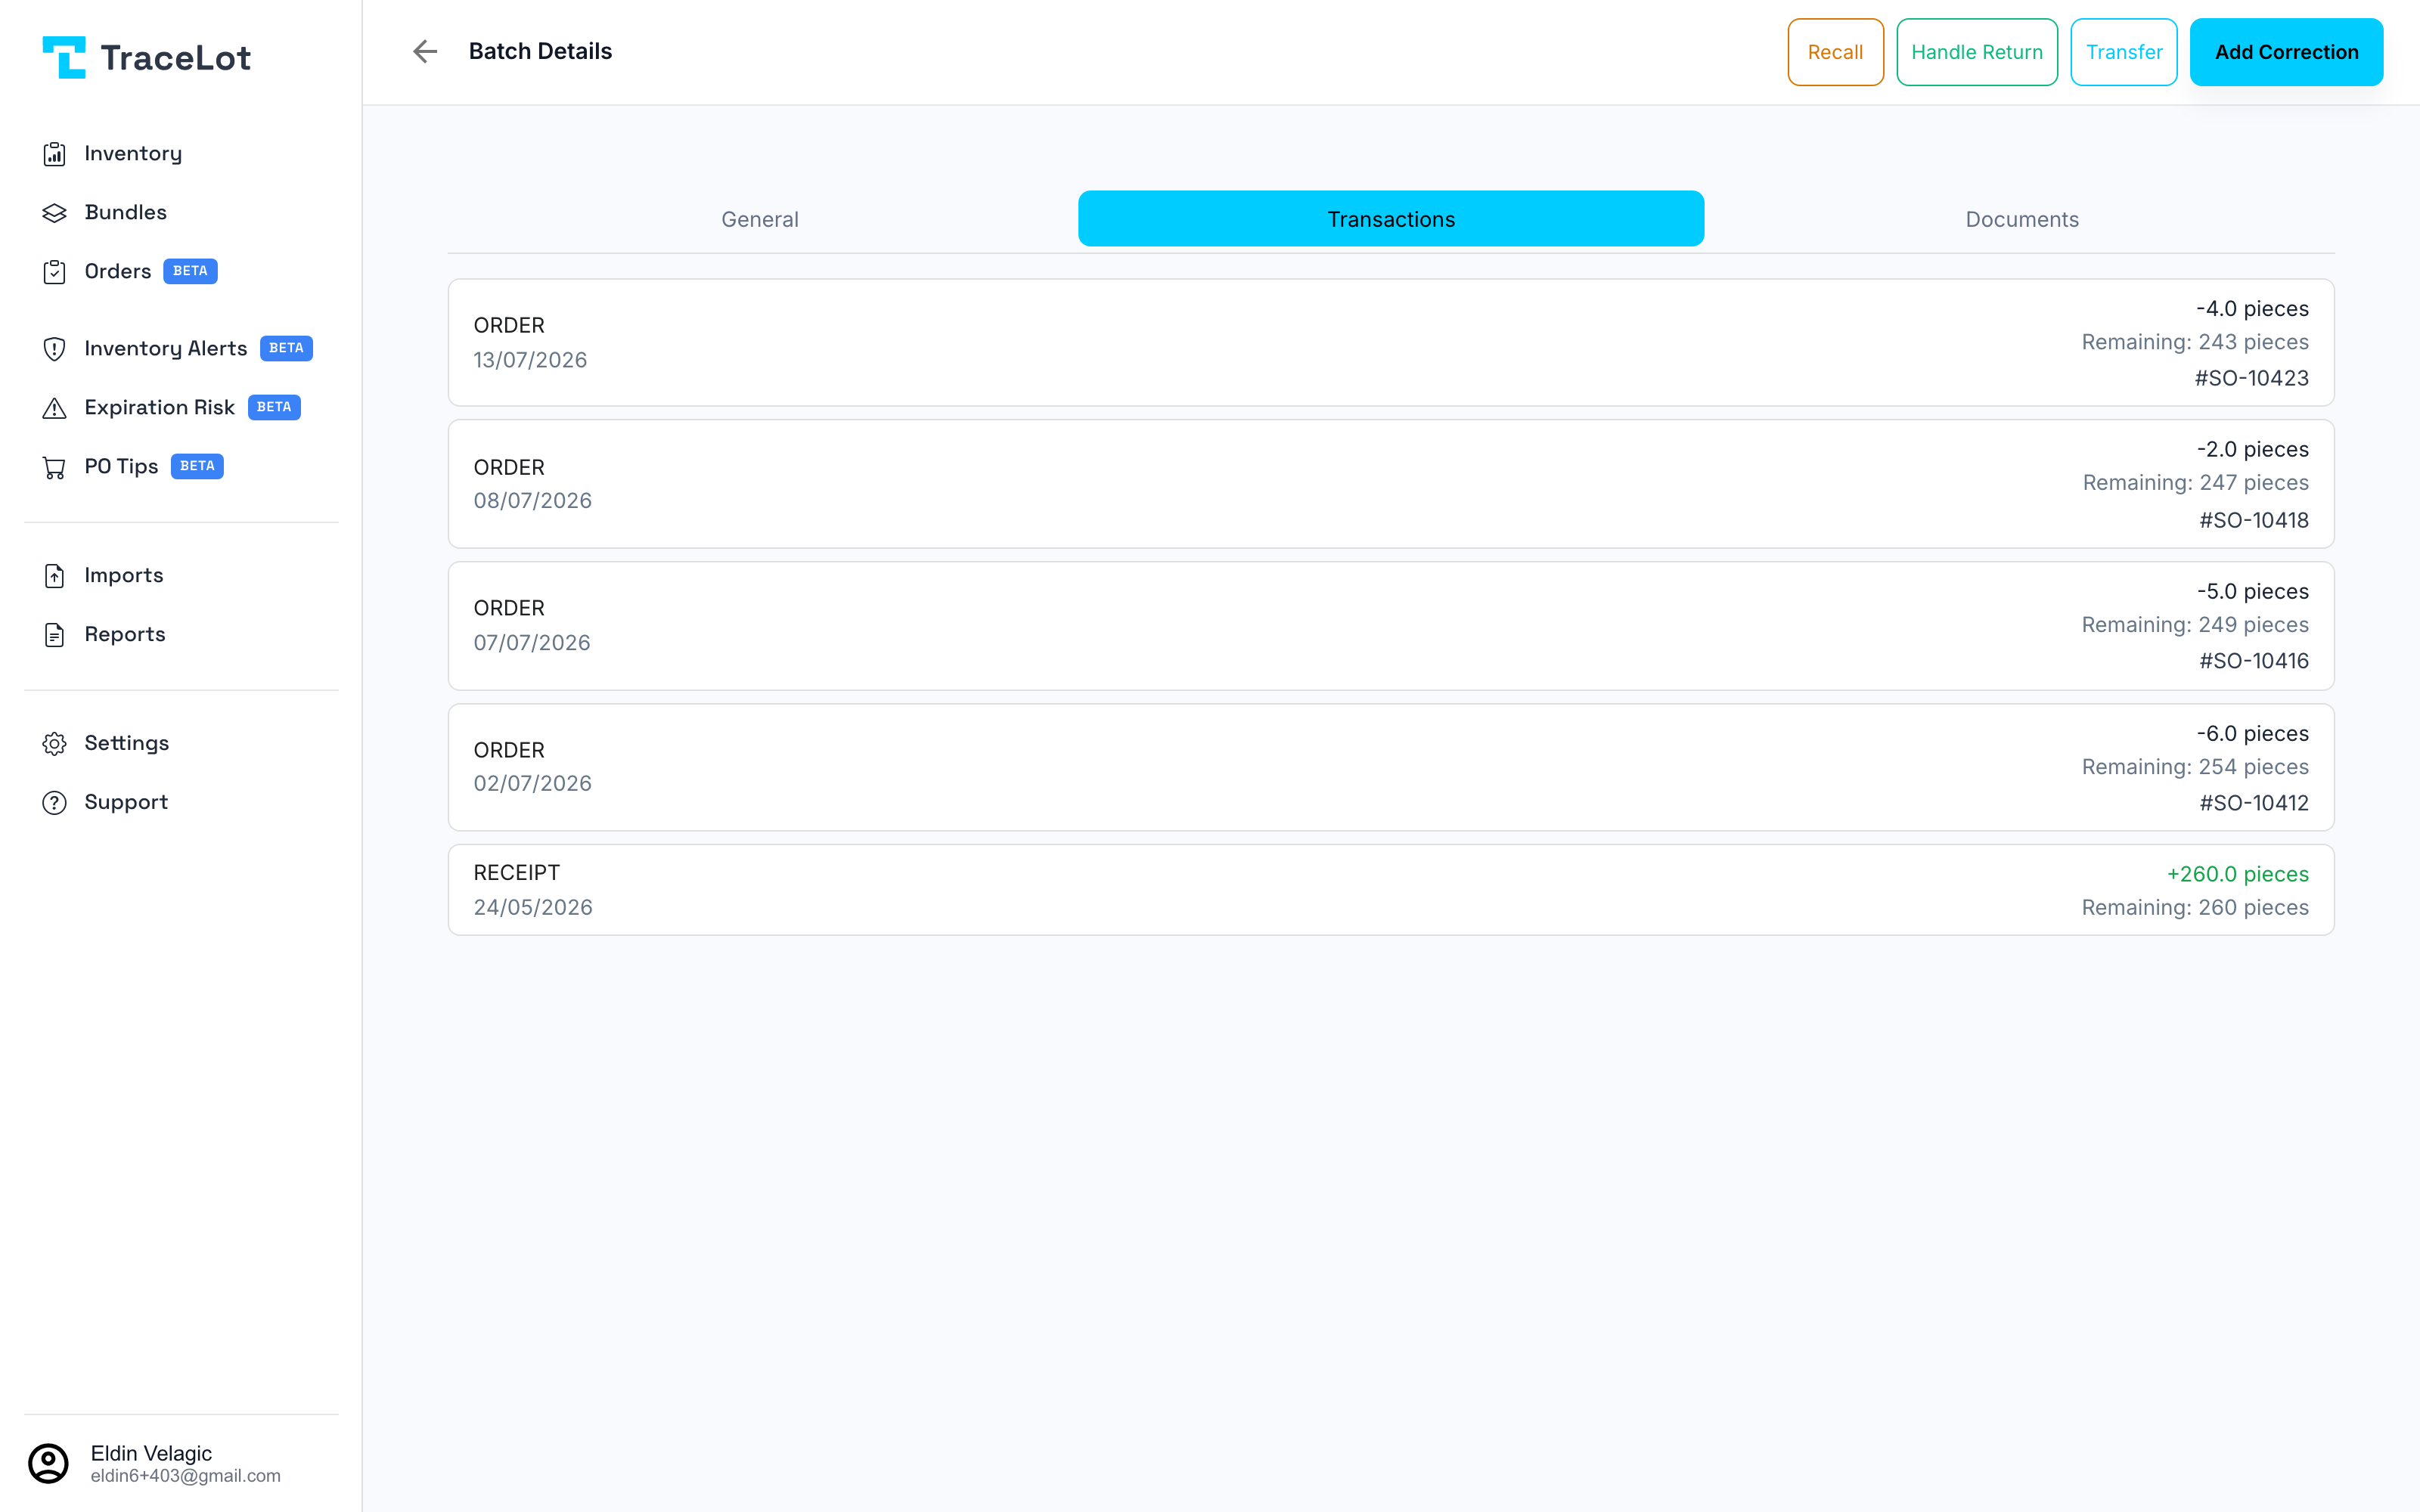2420x1512 pixels.
Task: Open PO Tips section
Action: pos(121,467)
